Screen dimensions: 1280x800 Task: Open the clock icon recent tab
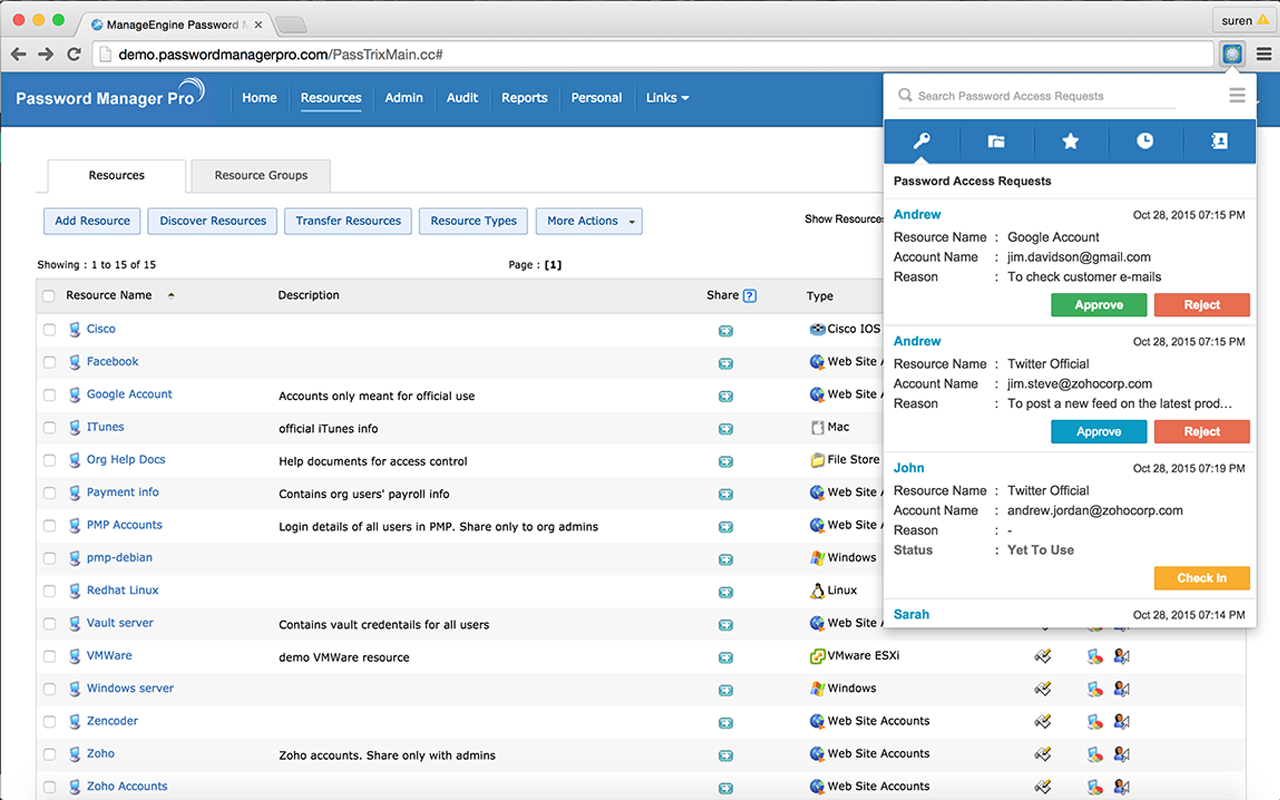point(1145,141)
